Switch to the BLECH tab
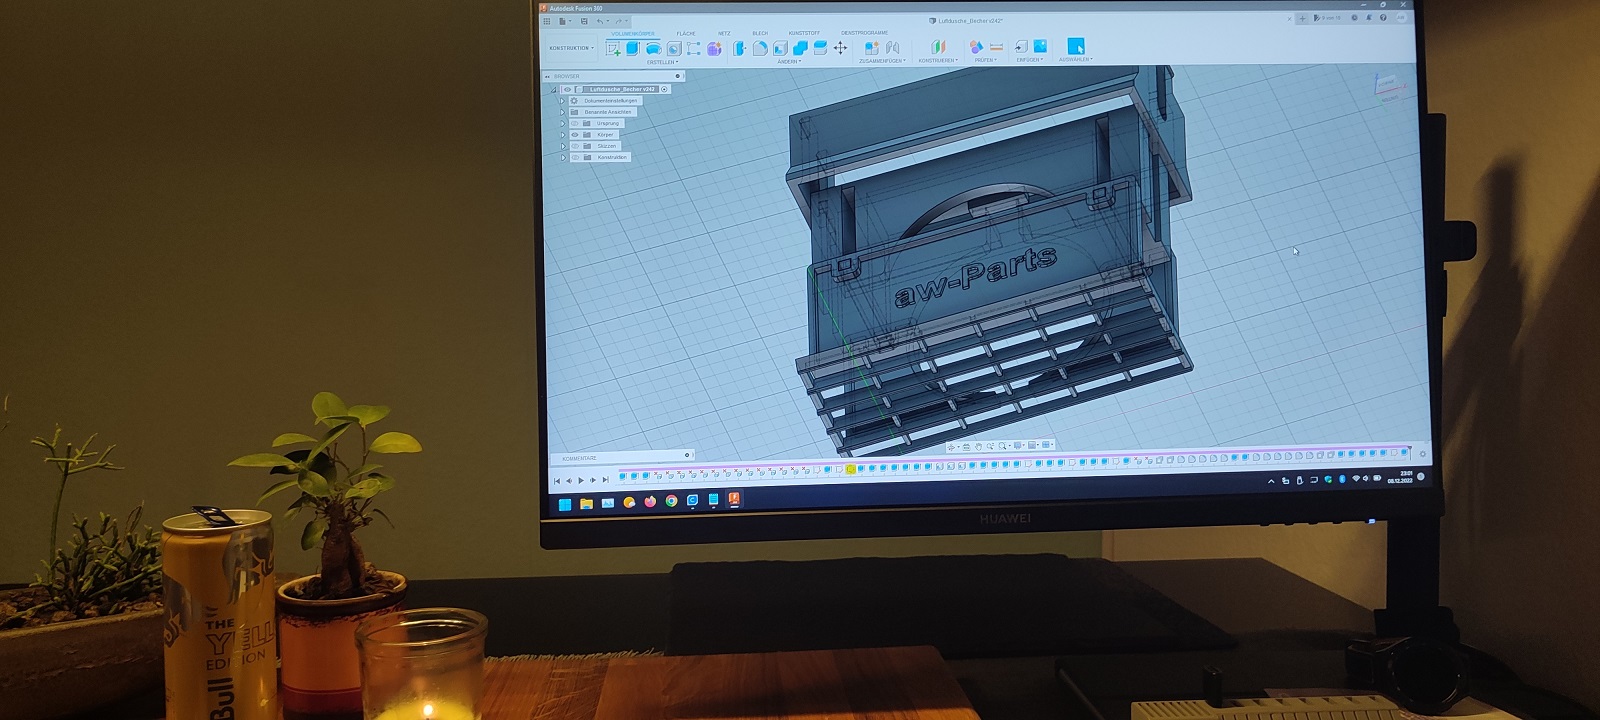1600x720 pixels. pos(760,33)
